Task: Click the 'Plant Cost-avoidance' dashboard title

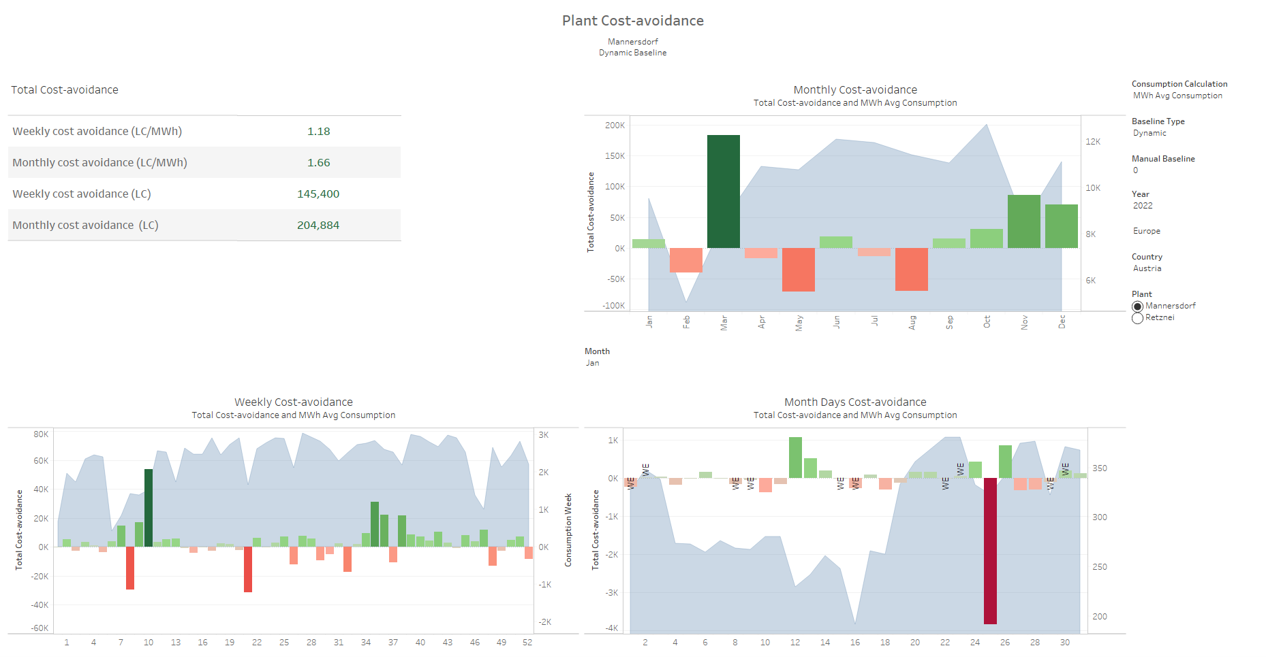Action: (633, 21)
